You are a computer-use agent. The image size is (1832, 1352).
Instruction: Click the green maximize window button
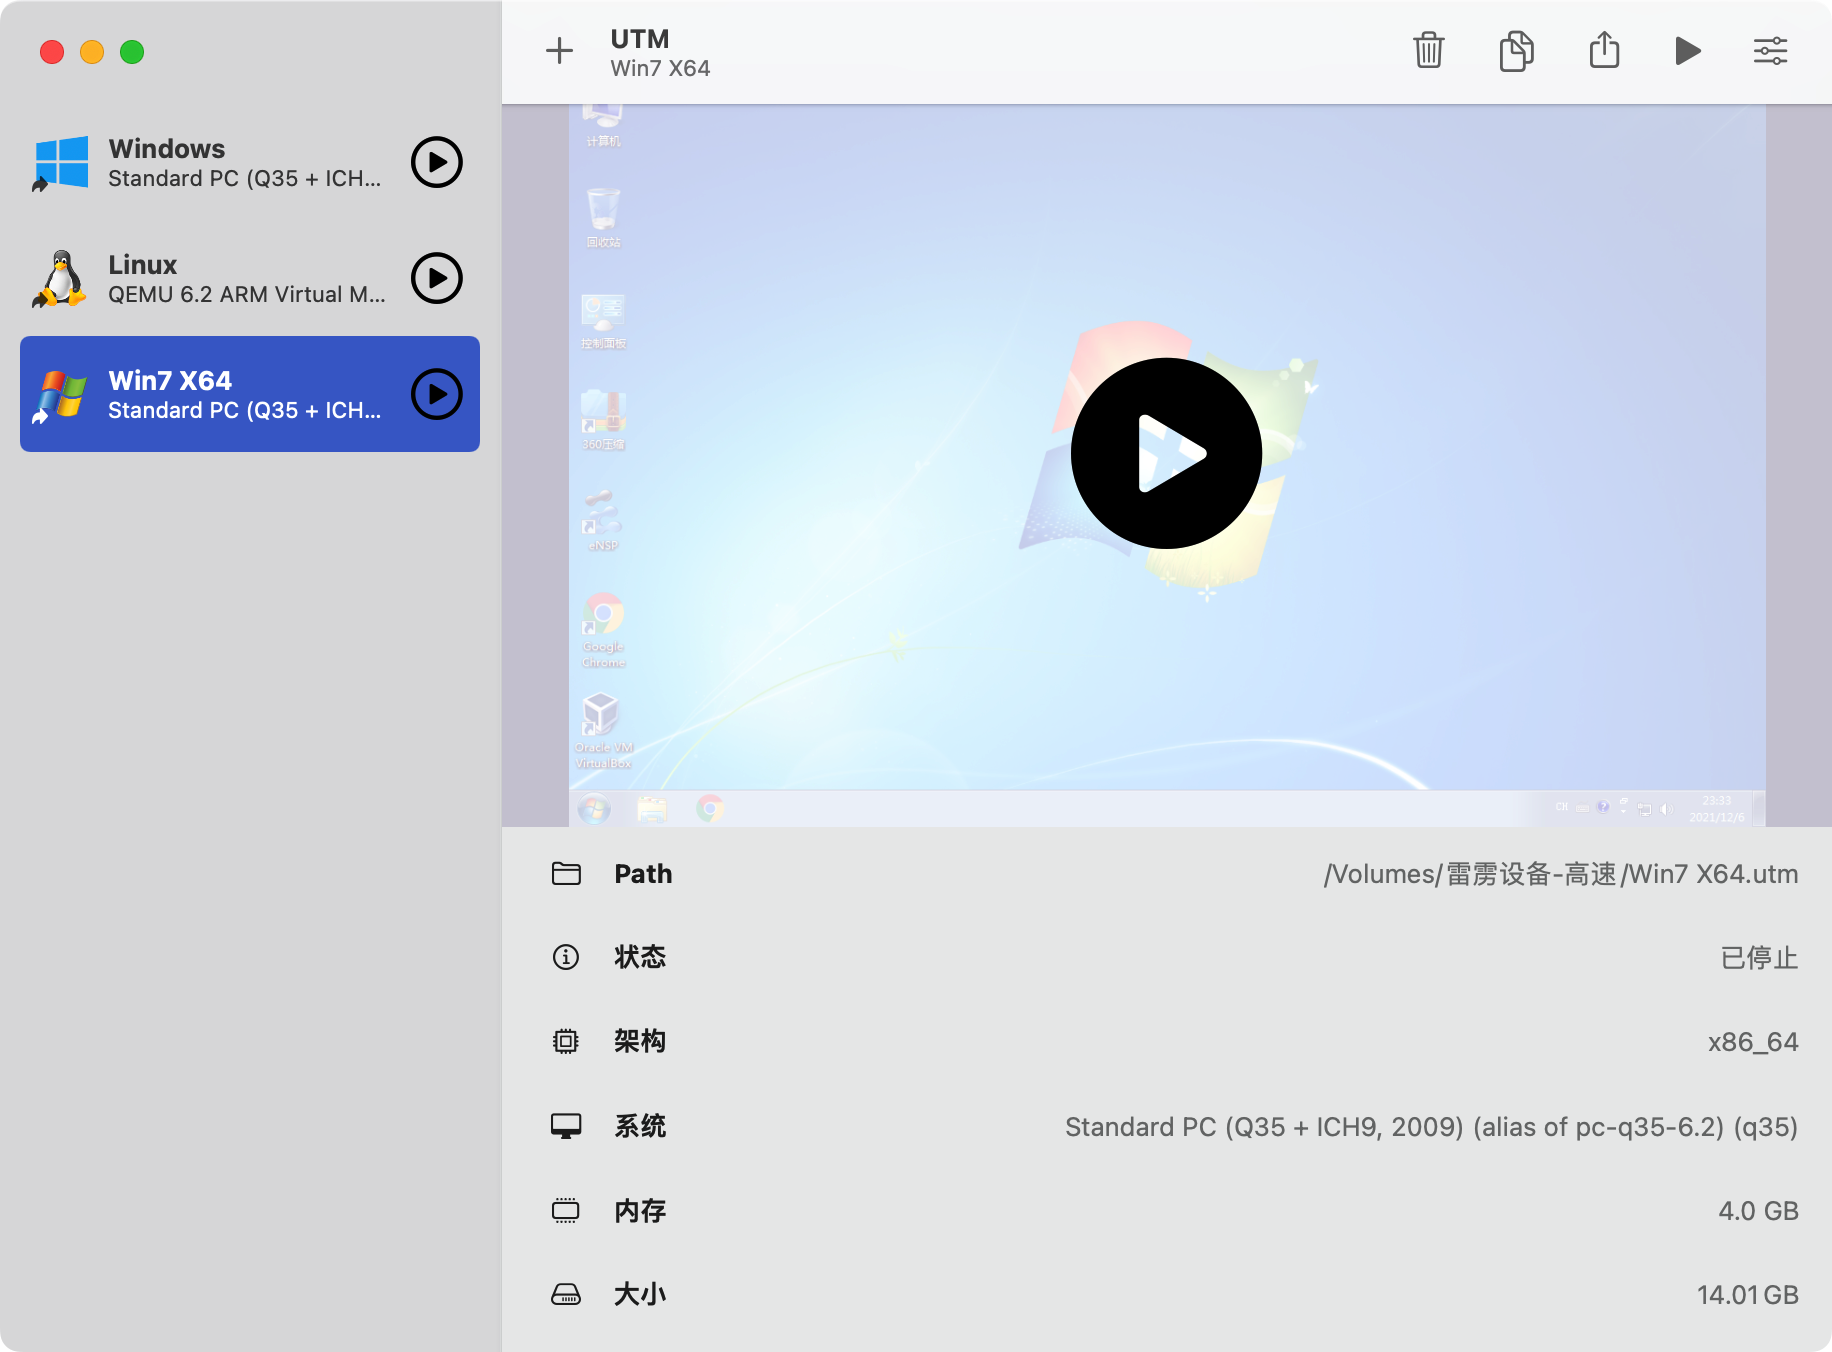(132, 52)
